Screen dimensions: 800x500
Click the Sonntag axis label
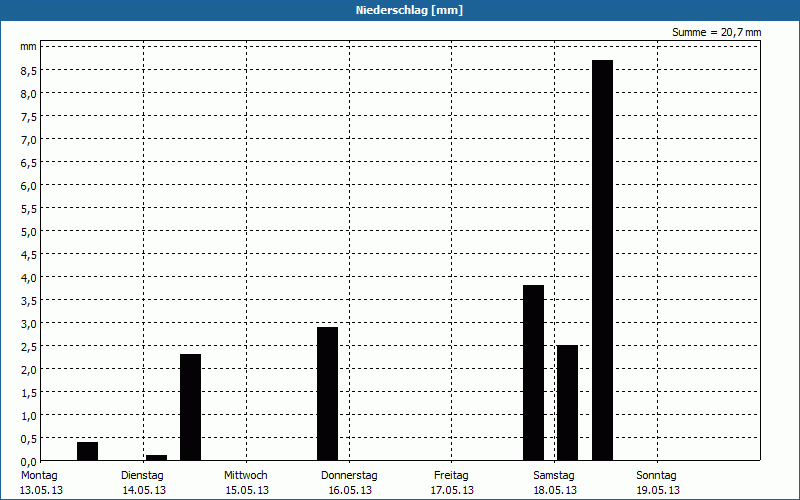click(657, 476)
